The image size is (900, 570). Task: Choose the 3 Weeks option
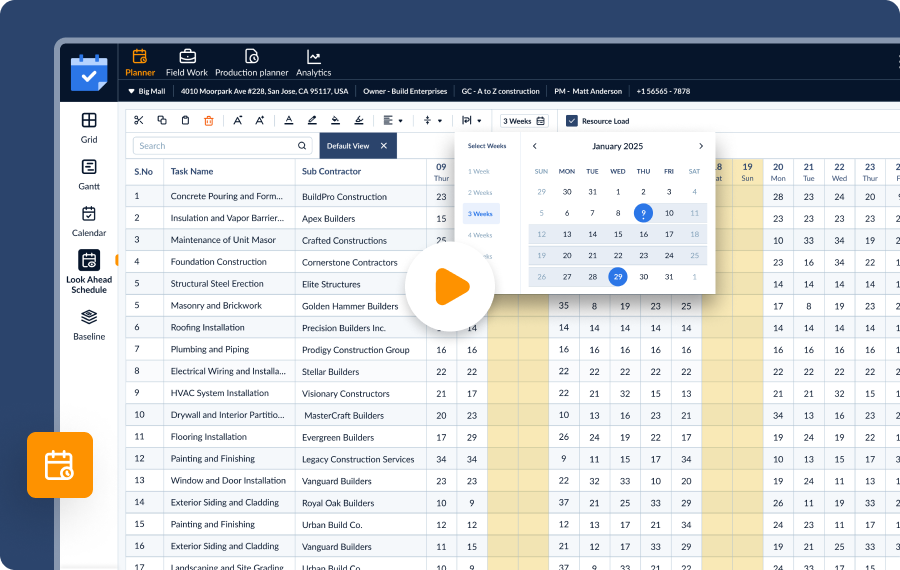(x=480, y=214)
